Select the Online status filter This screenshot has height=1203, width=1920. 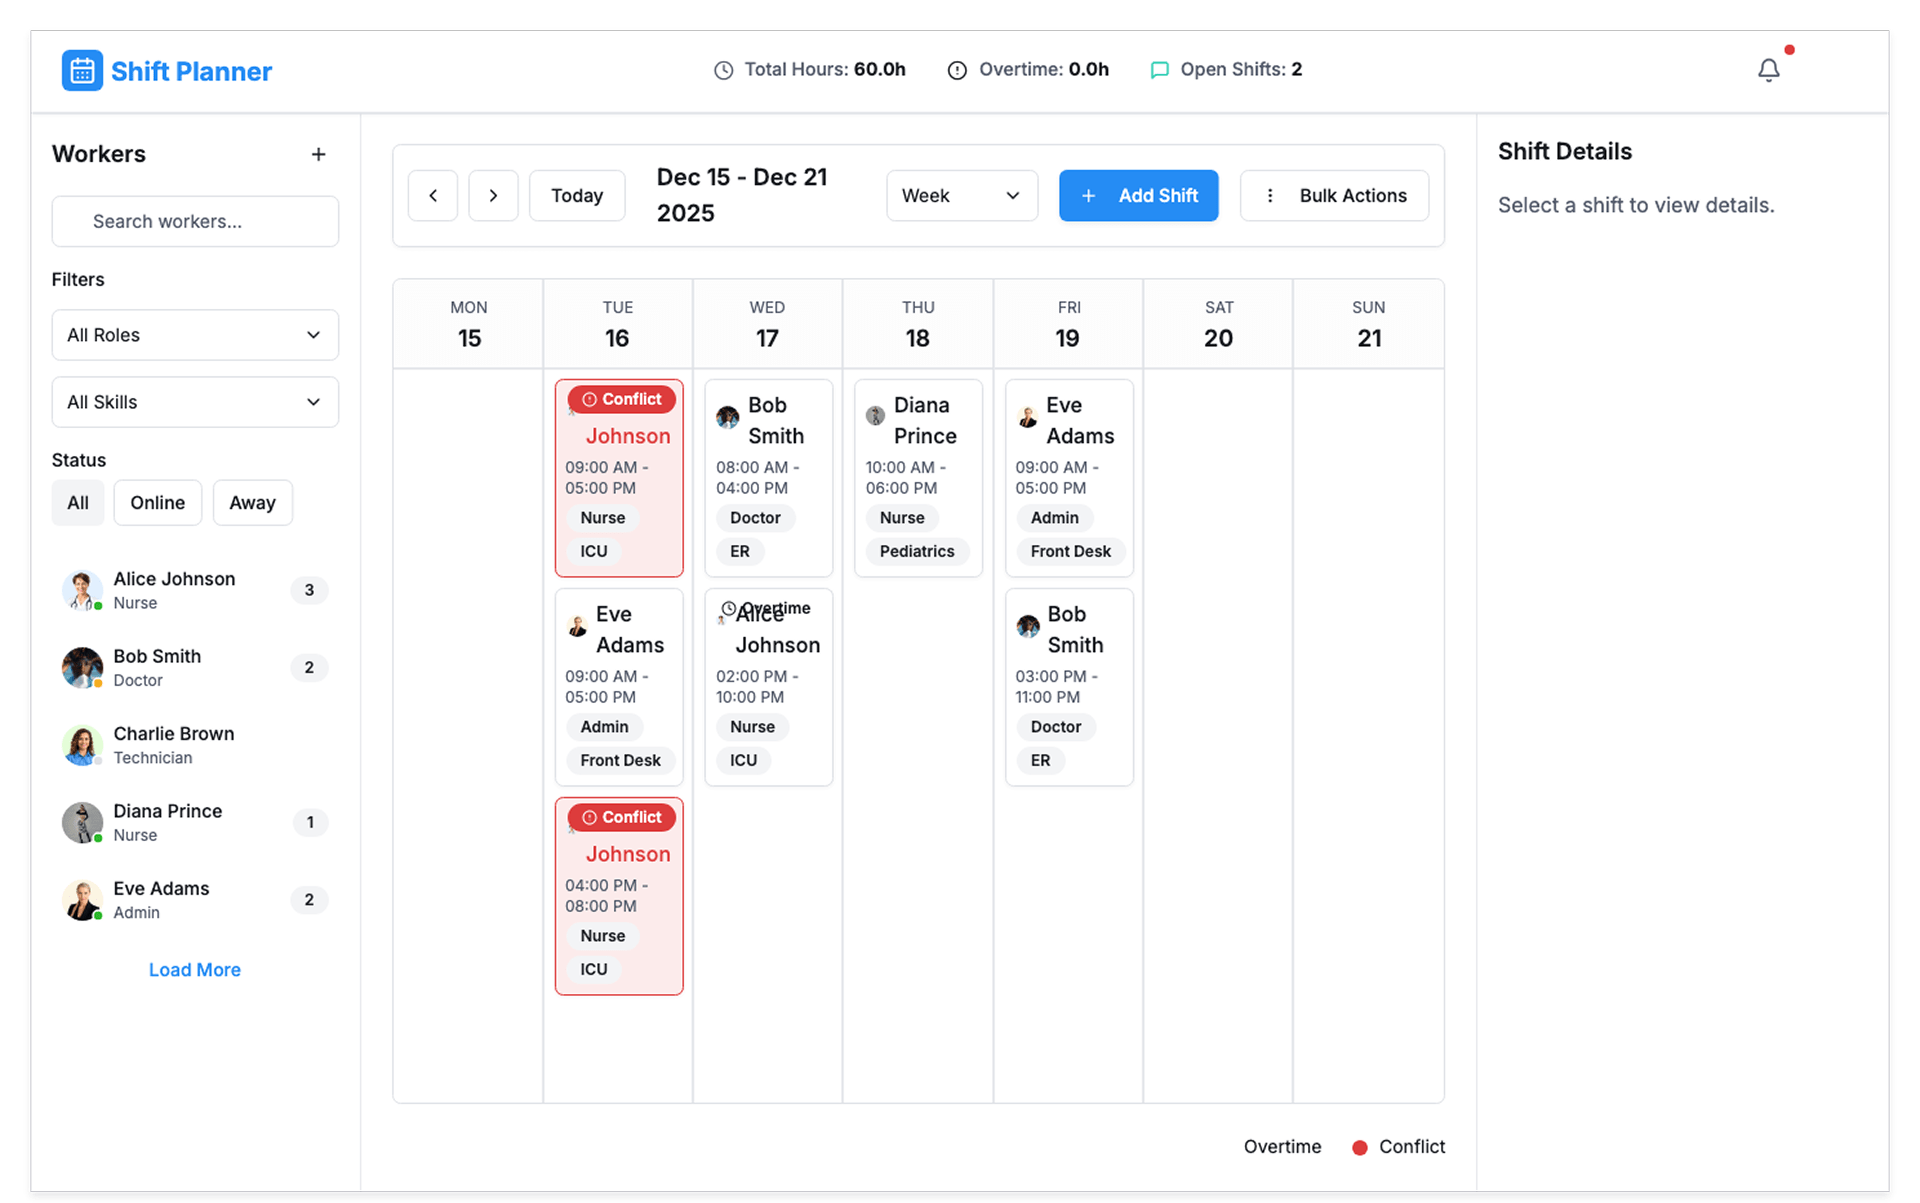pyautogui.click(x=157, y=502)
